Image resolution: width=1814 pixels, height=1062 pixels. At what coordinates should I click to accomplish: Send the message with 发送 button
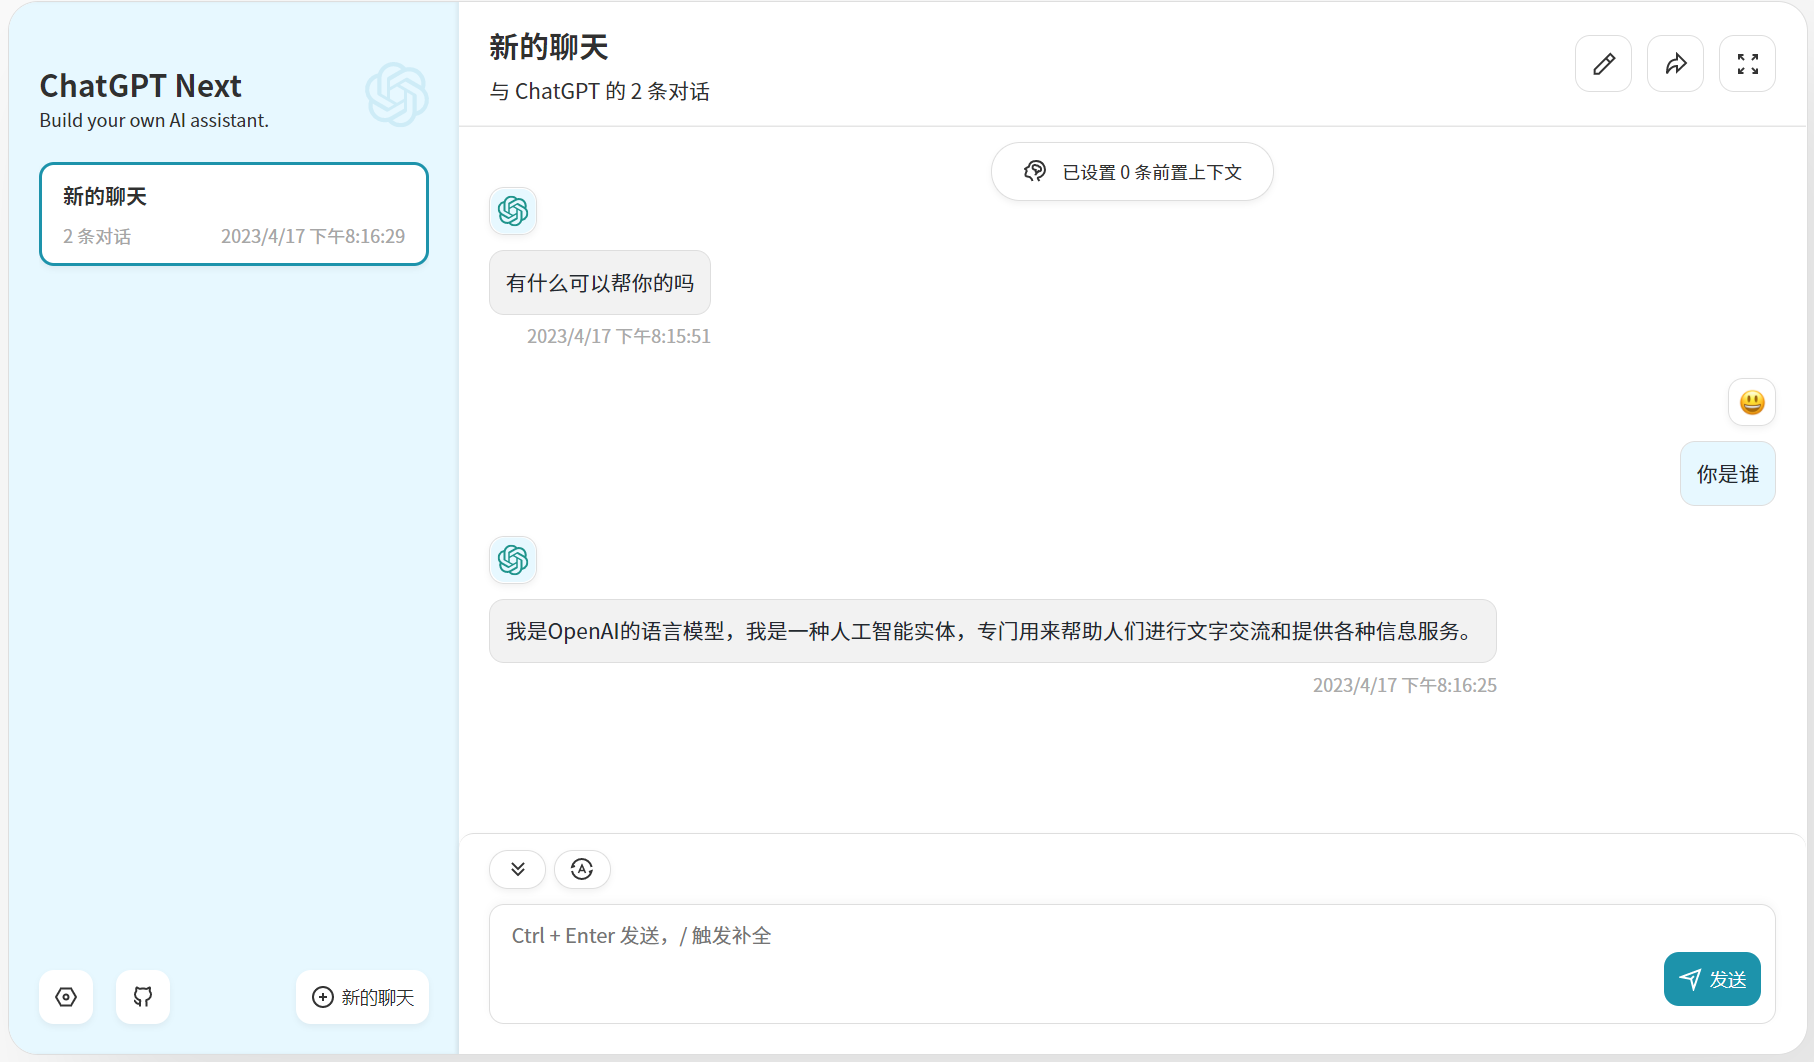[1712, 979]
